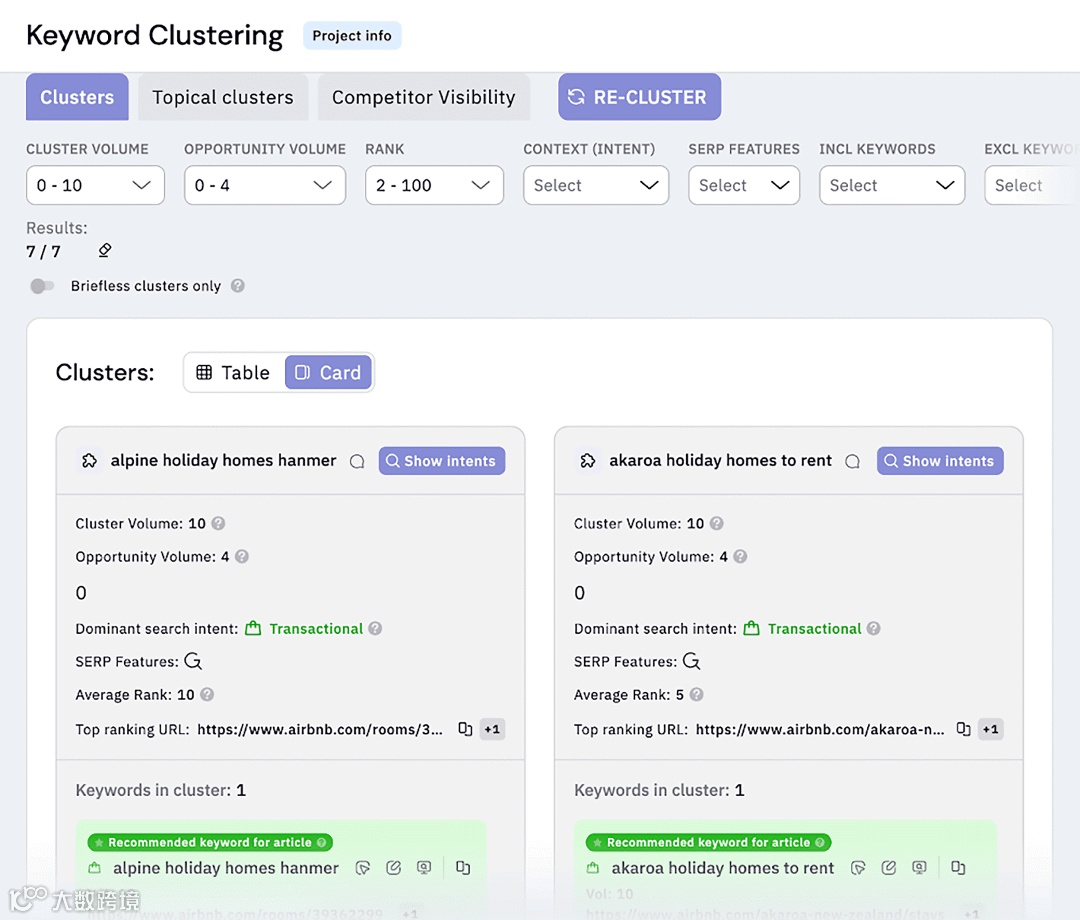The image size is (1080, 920).
Task: Switch to Topical clusters tab
Action: [222, 97]
